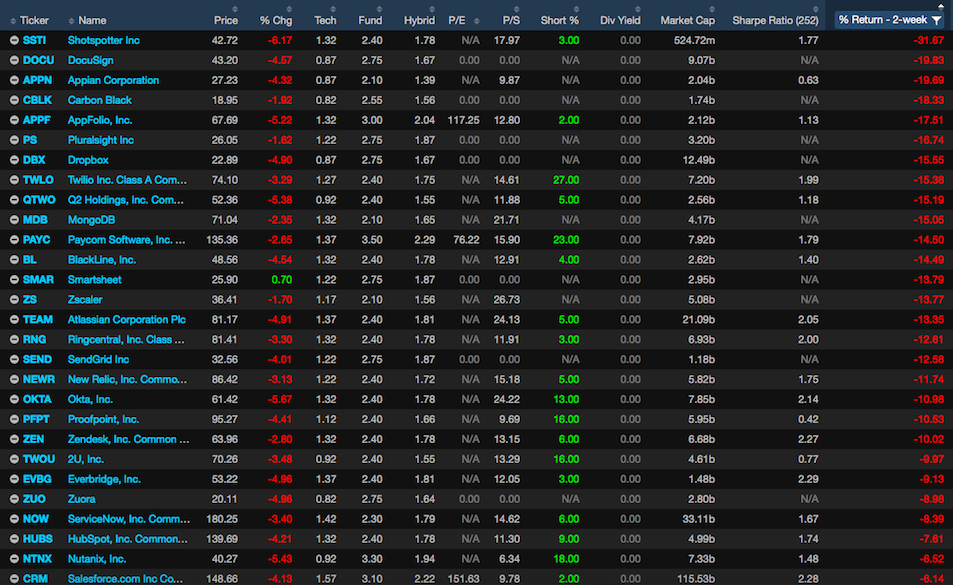
Task: Open the MongoDB name link
Action: [x=91, y=220]
